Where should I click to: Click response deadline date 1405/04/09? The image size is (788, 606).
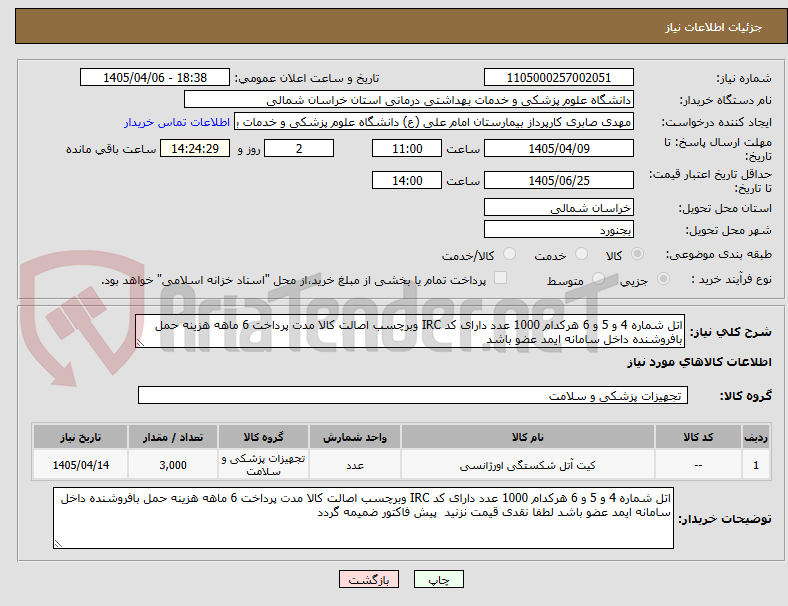pos(558,148)
